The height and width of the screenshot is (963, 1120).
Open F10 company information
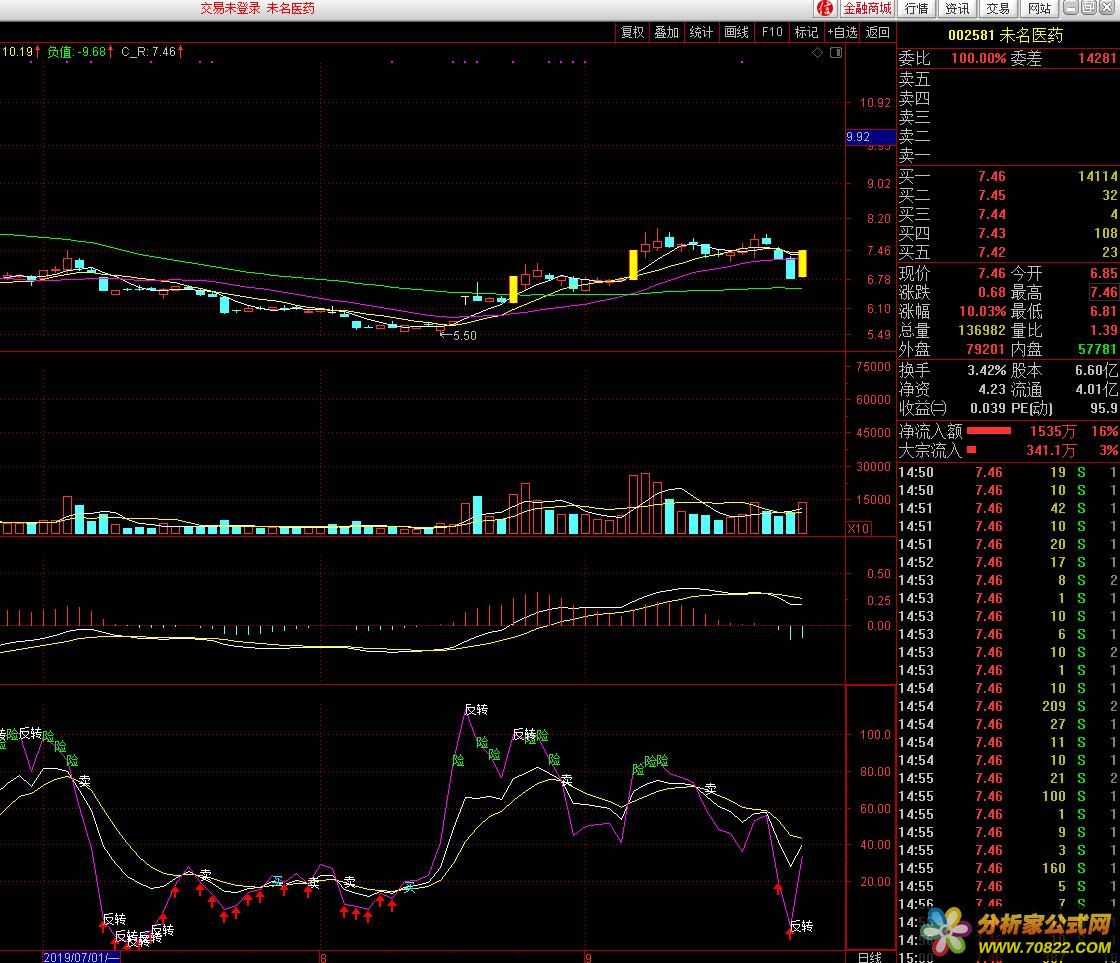click(x=772, y=32)
